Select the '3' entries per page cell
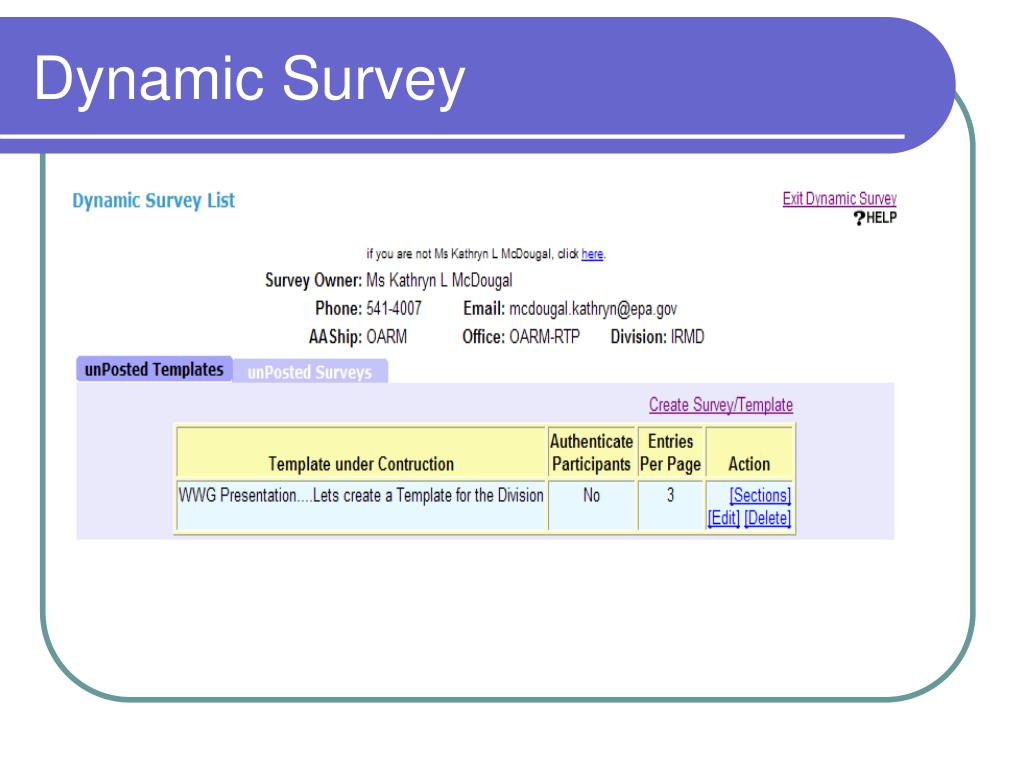The height and width of the screenshot is (768, 1024). click(x=671, y=505)
